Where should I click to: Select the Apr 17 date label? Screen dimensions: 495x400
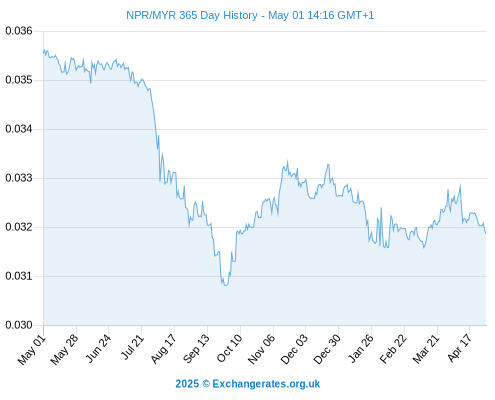pos(460,348)
